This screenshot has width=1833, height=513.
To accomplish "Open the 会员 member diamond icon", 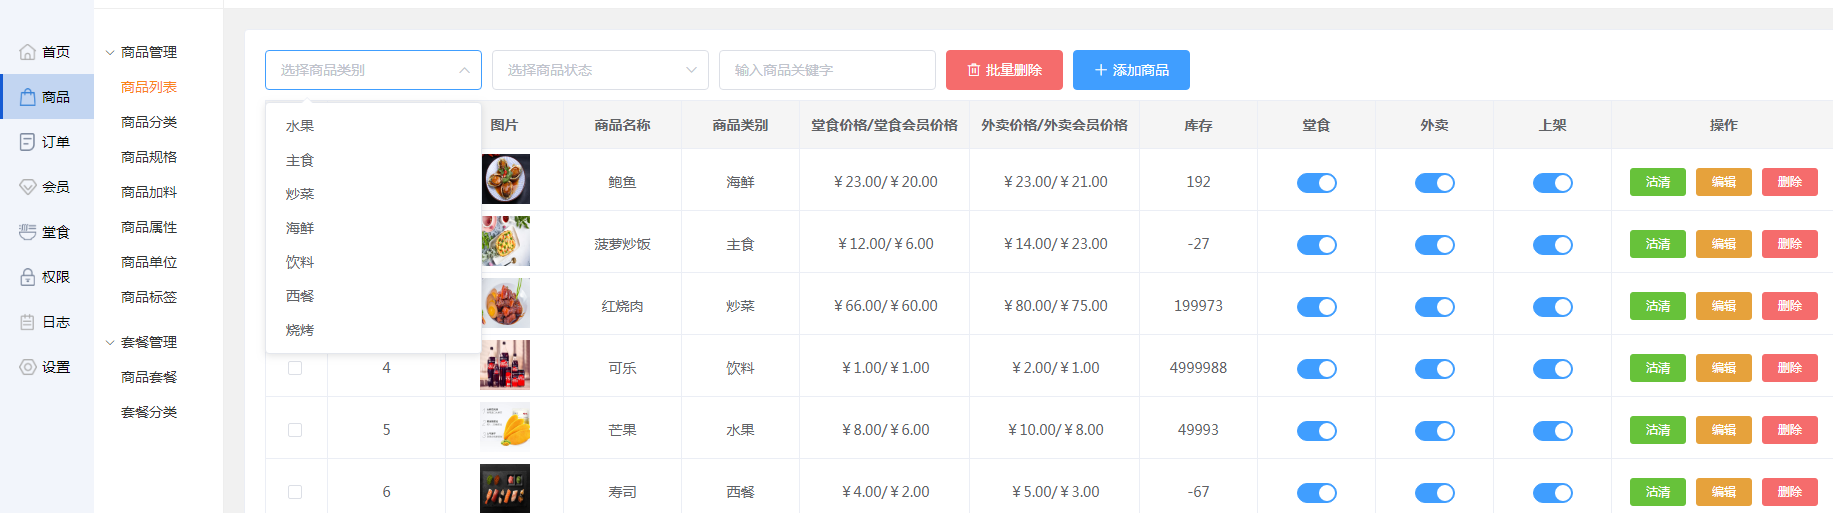I will coord(28,187).
